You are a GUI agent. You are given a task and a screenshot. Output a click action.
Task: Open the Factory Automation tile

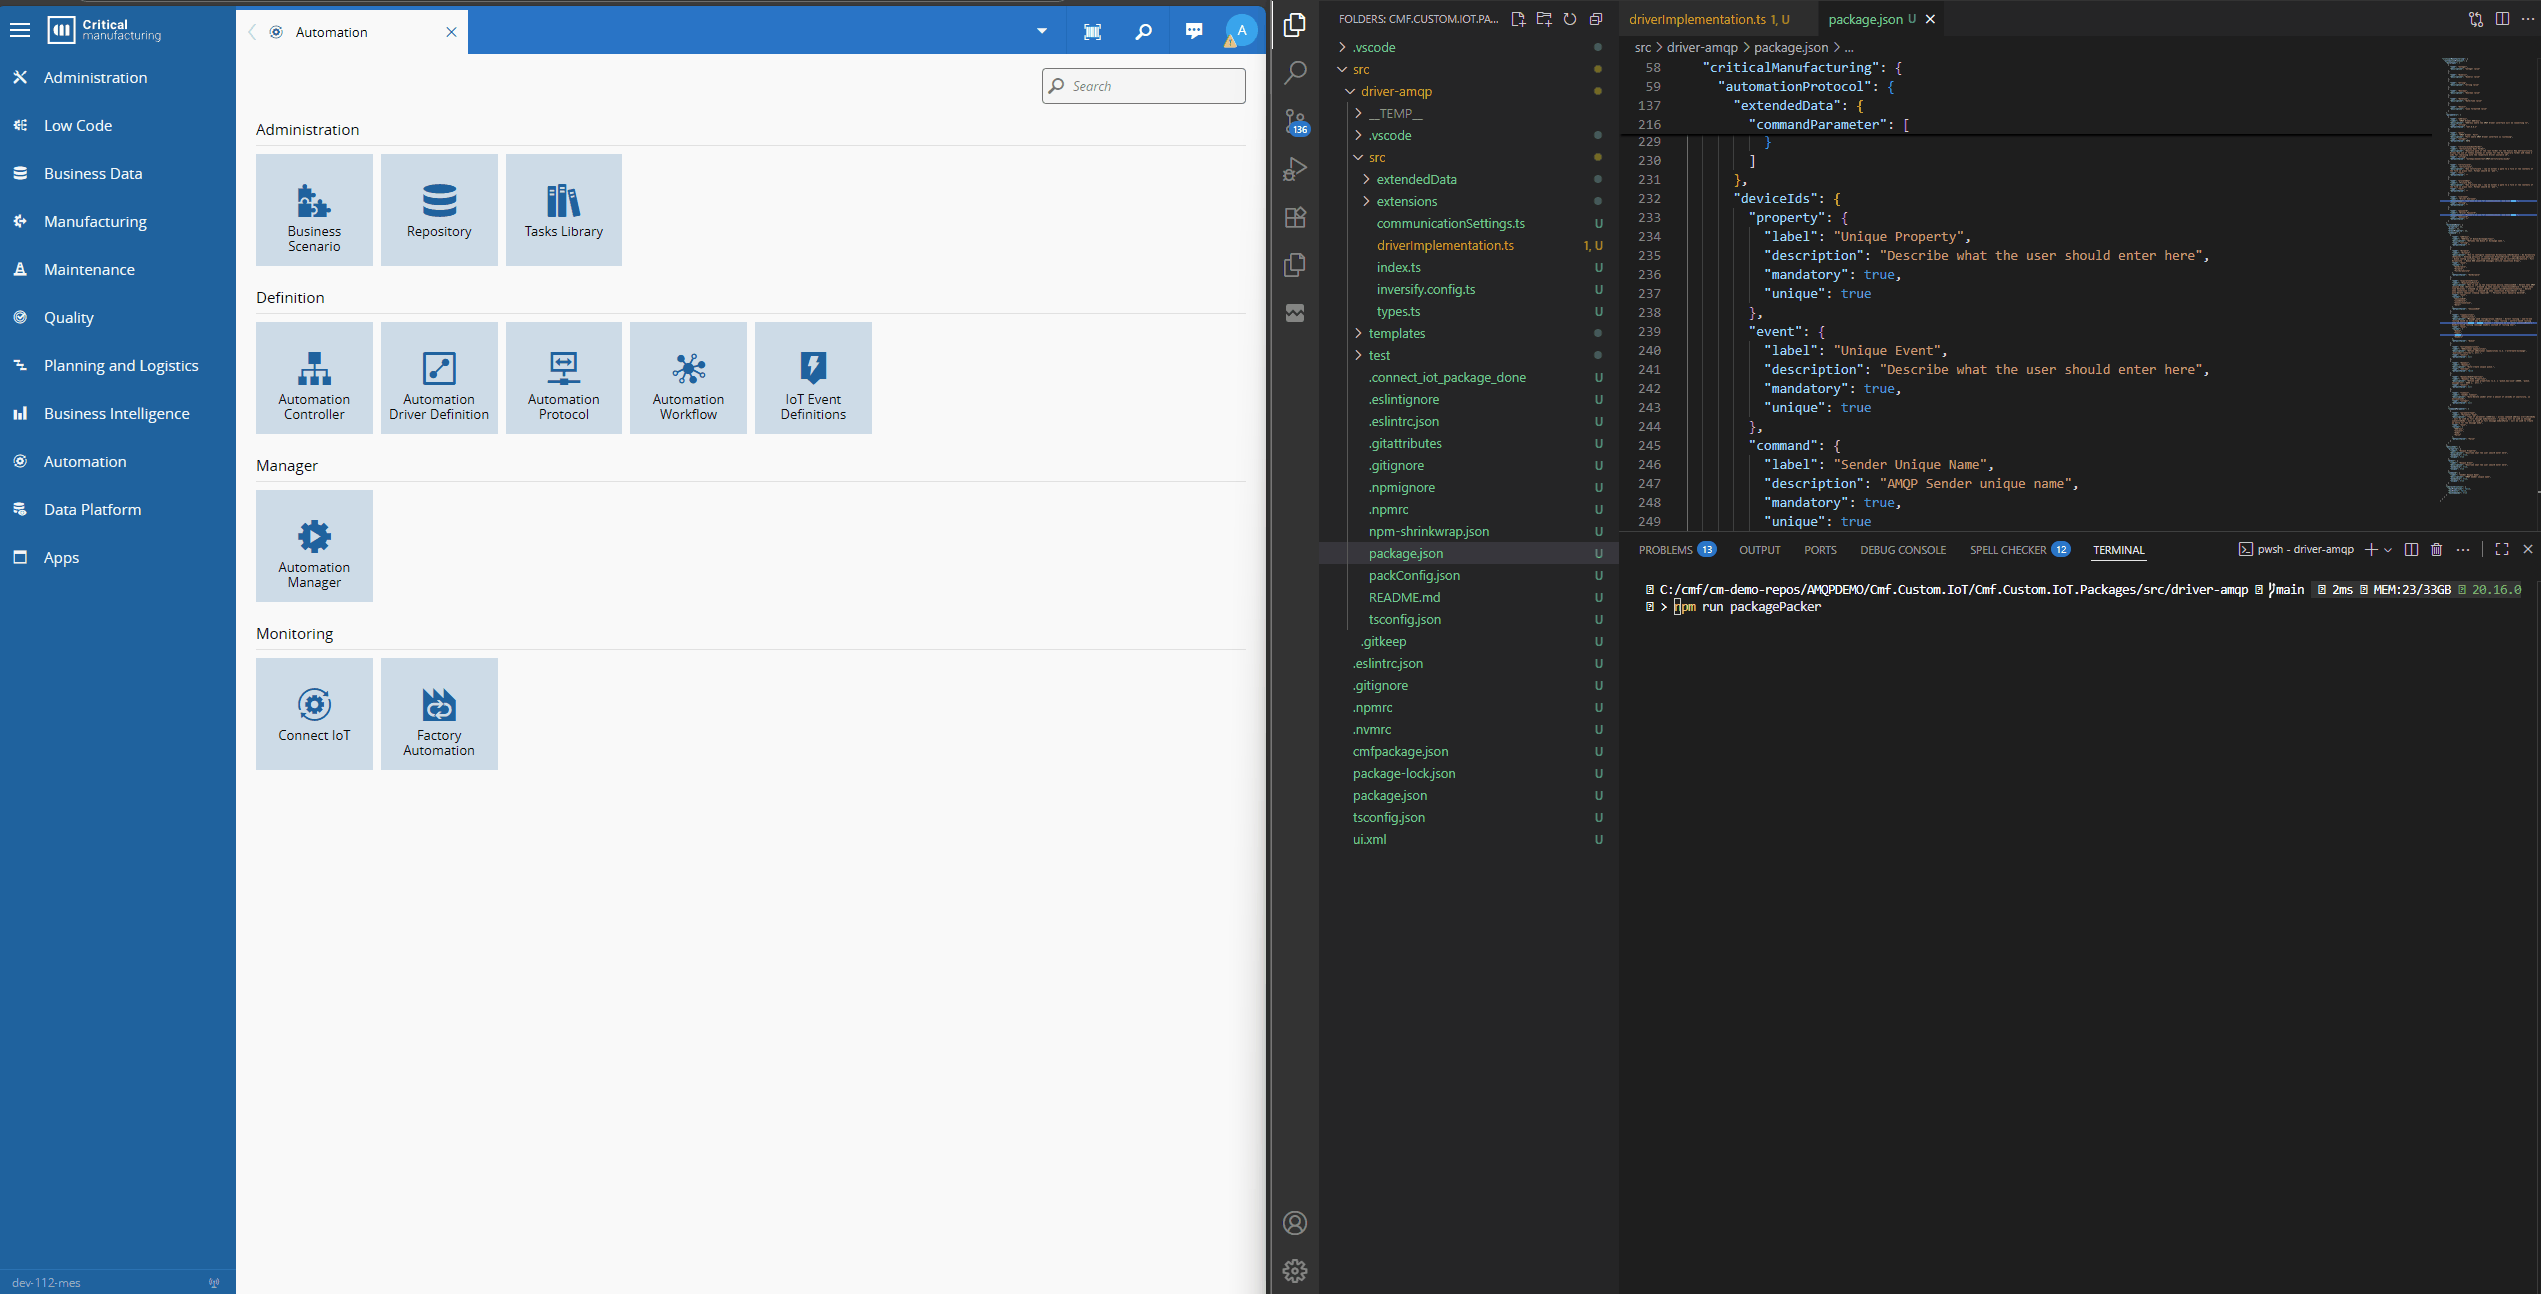pos(439,714)
